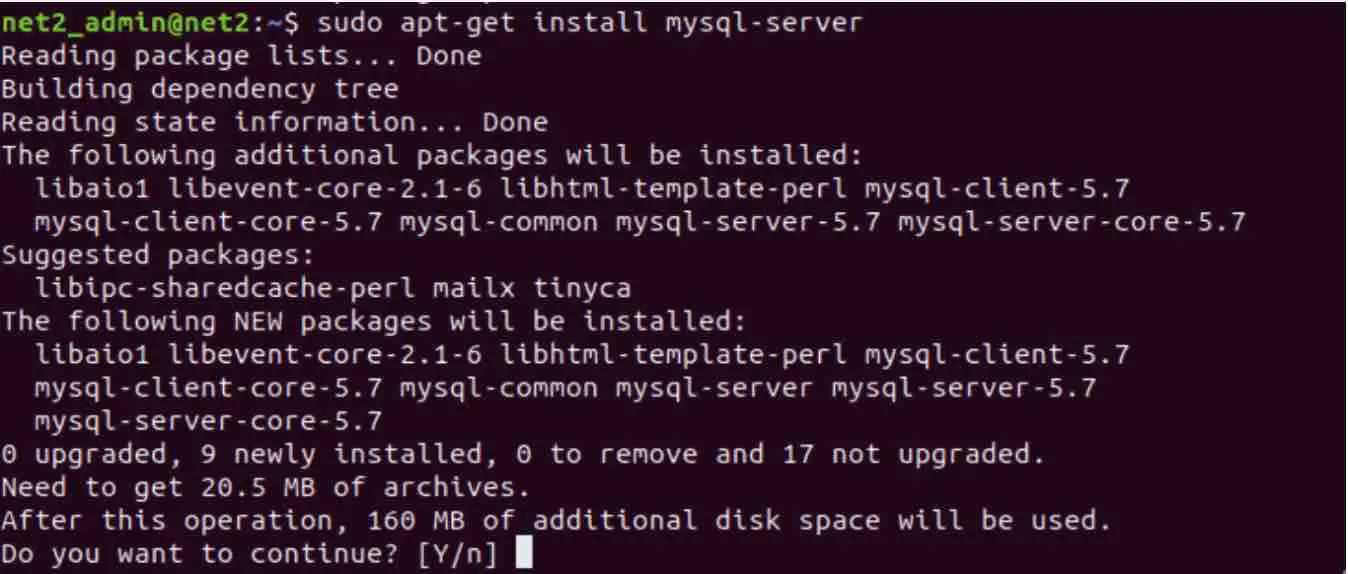
Task: Click 'mailx' in the suggested packages line
Action: click(474, 288)
